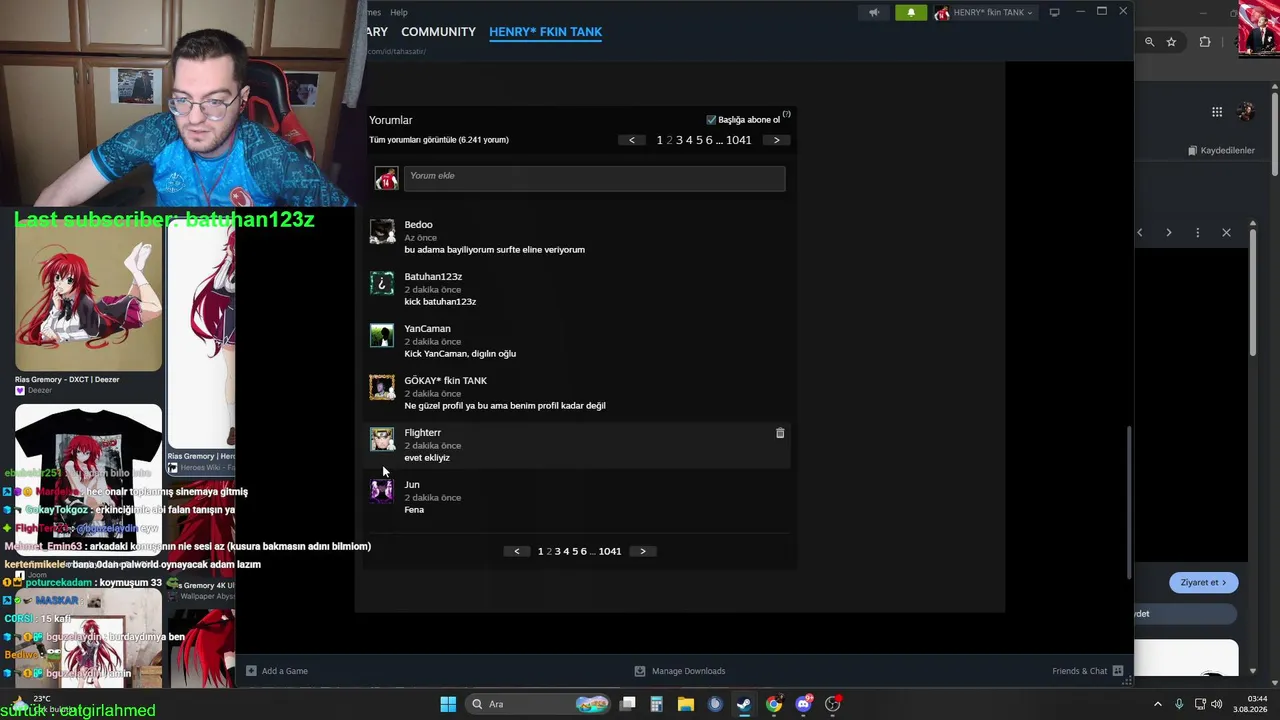This screenshot has height=720, width=1280.
Task: Go to previous image in Chrome panel
Action: (x=1139, y=233)
